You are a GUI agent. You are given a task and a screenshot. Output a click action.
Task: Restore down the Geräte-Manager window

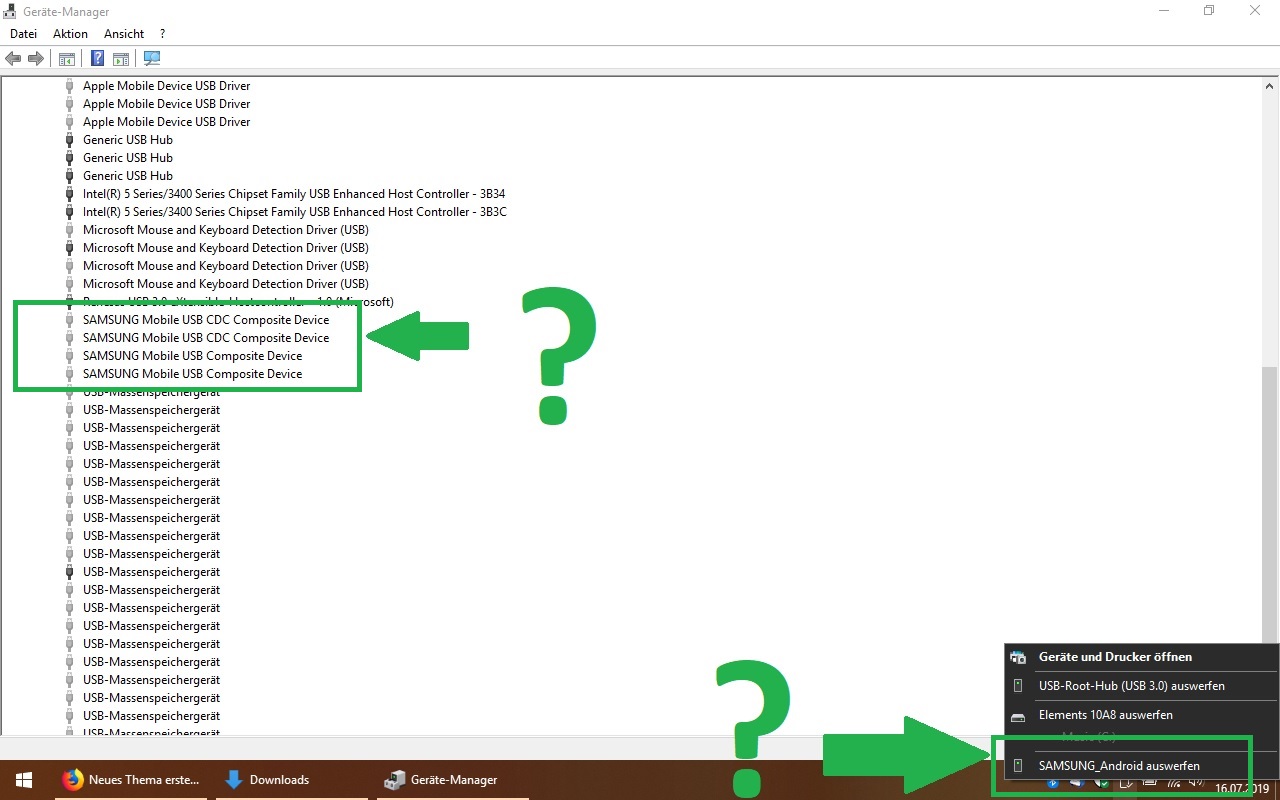(1209, 11)
